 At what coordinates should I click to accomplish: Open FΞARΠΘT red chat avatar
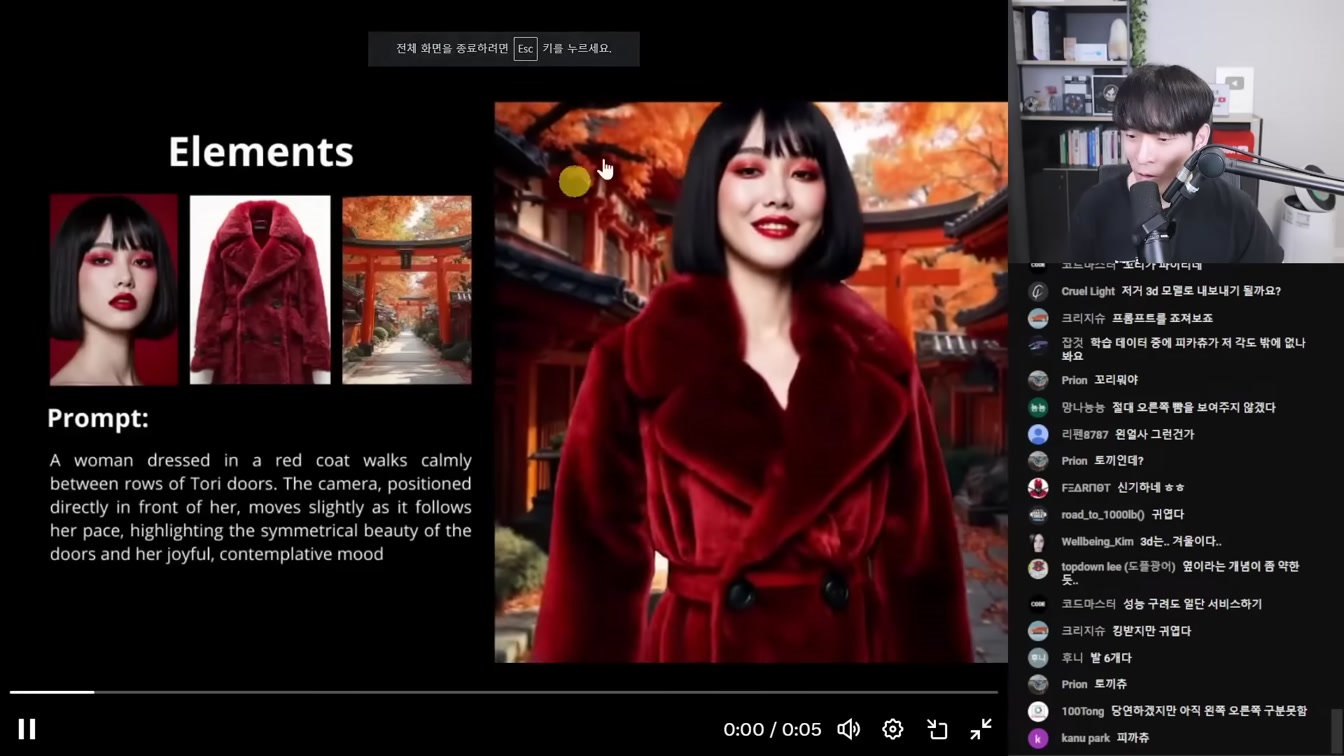[x=1038, y=488]
